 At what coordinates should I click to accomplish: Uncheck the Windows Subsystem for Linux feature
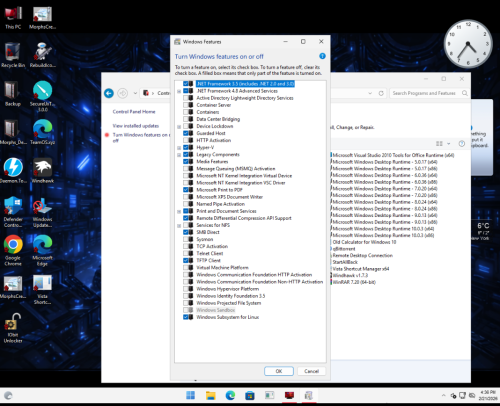pyautogui.click(x=186, y=317)
